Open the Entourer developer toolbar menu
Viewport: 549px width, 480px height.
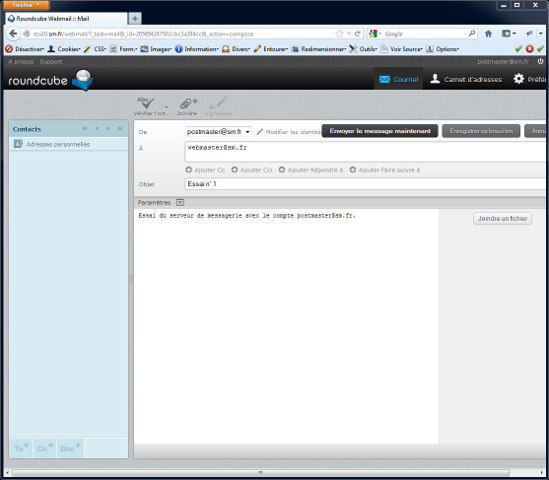[271, 49]
